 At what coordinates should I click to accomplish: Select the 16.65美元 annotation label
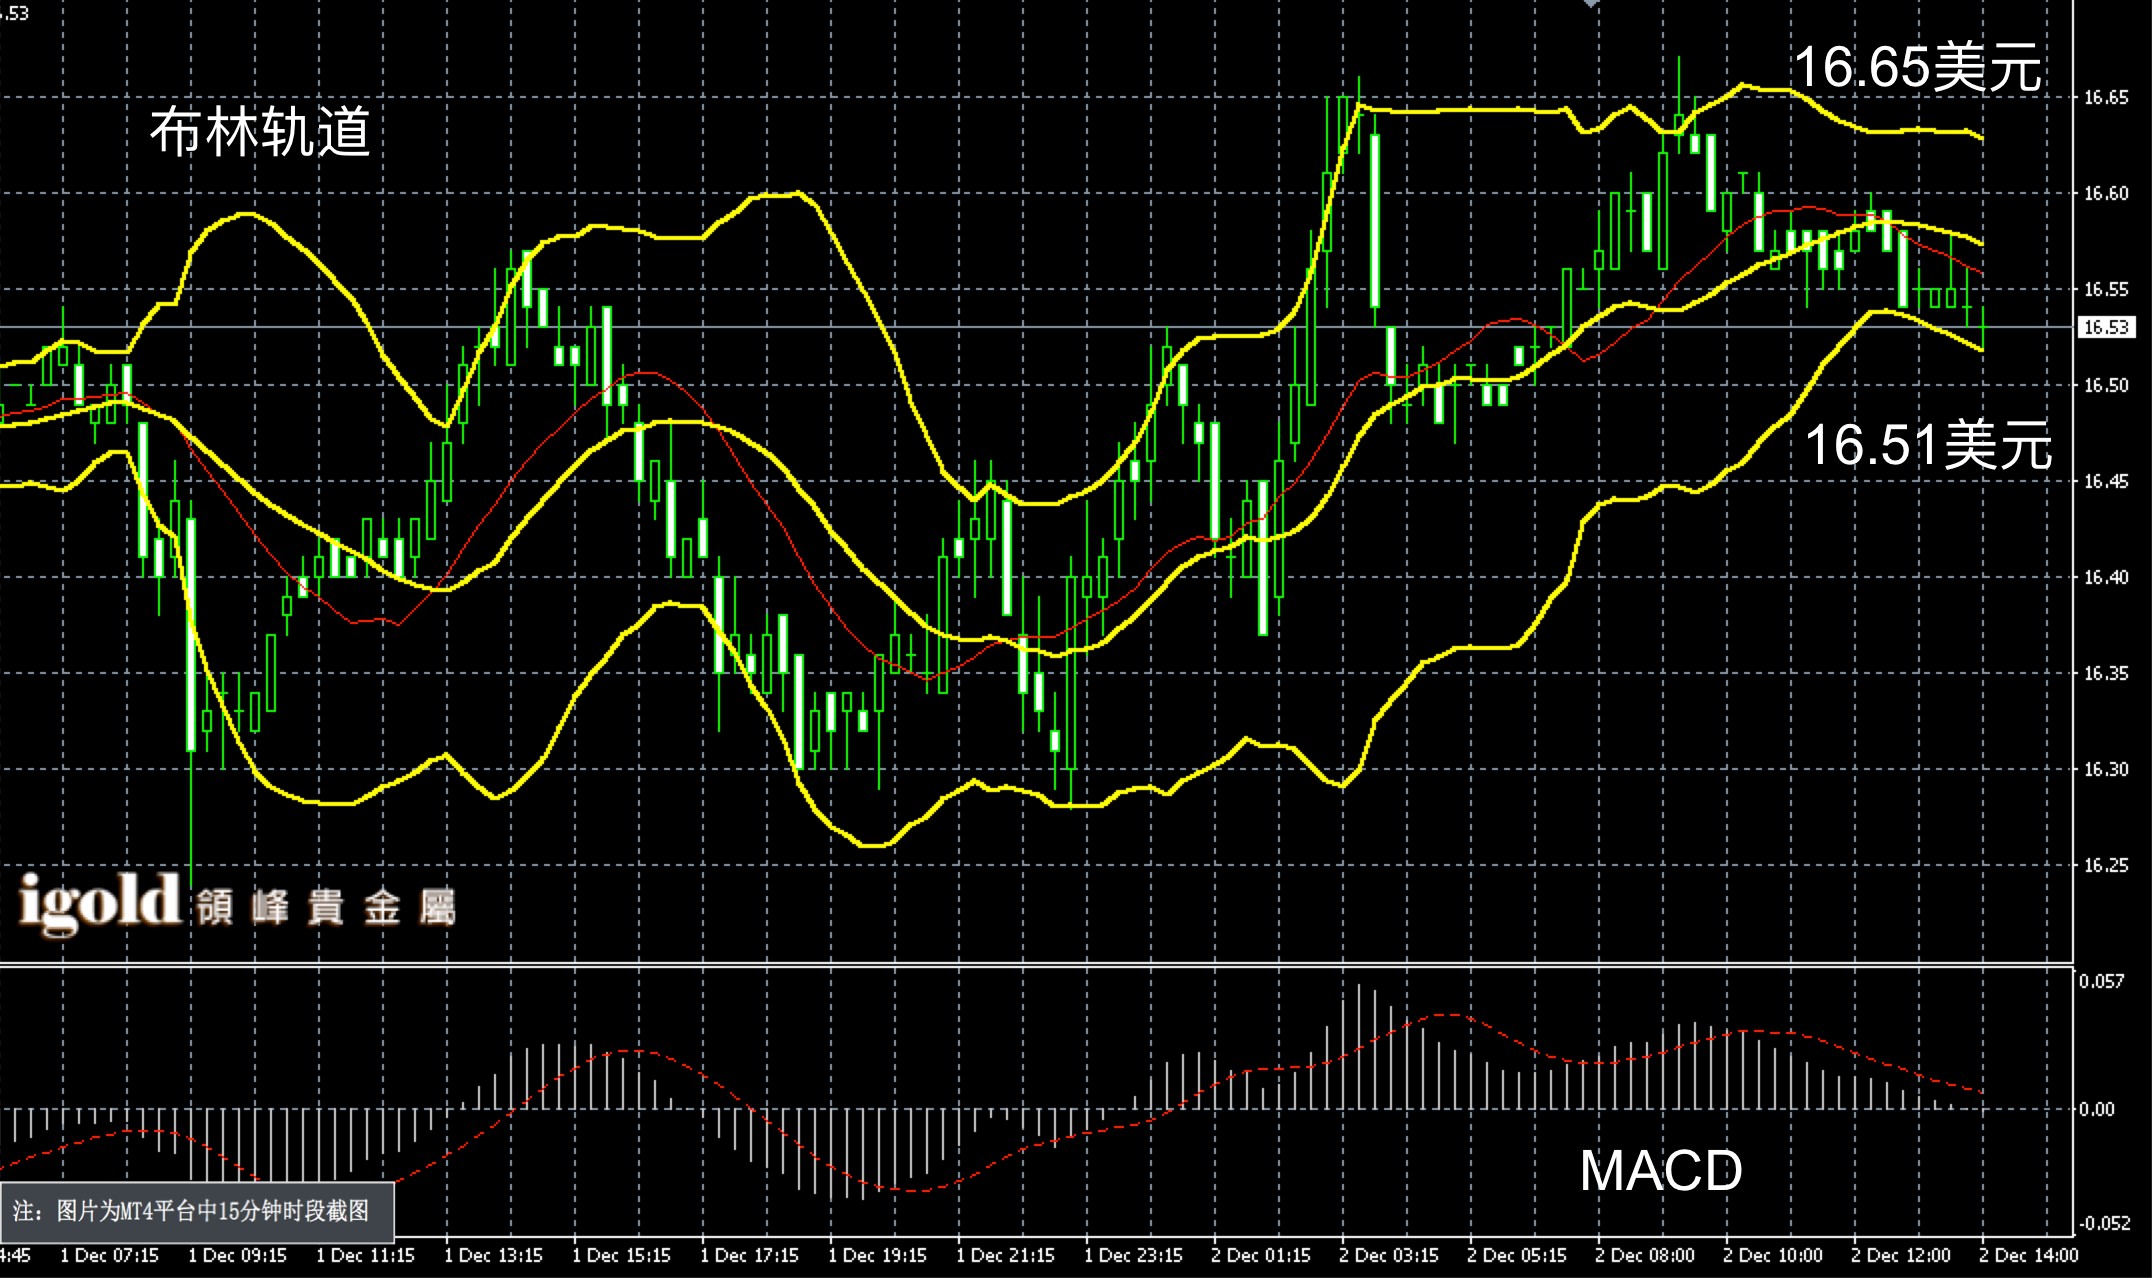tap(1917, 68)
